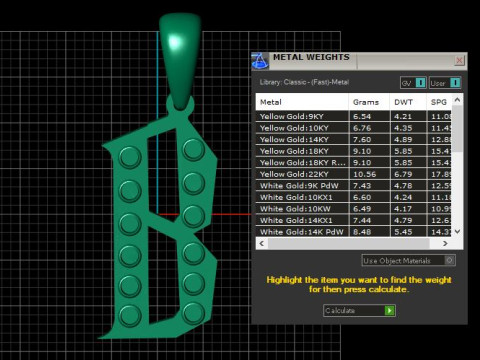Click the 10.56 grams value
Image resolution: width=480 pixels, height=360 pixels.
coord(364,174)
